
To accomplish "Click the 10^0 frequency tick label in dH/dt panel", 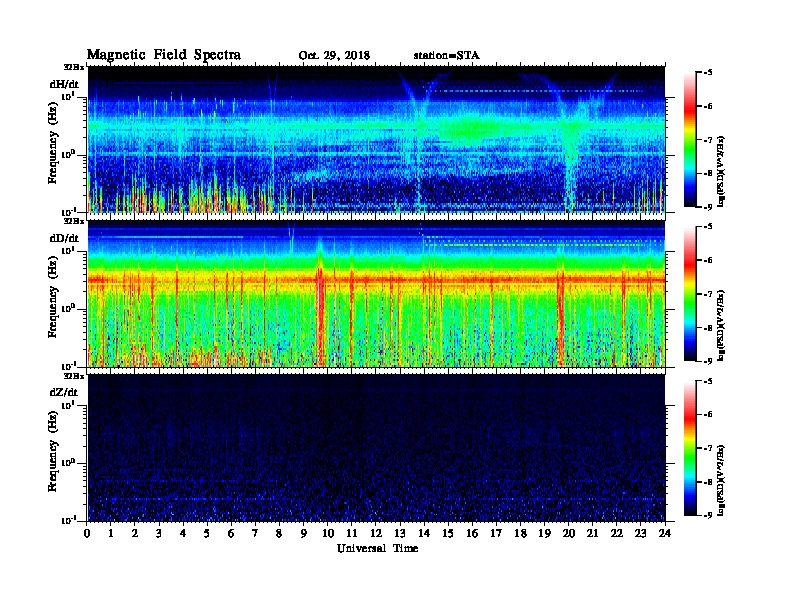I will point(68,154).
